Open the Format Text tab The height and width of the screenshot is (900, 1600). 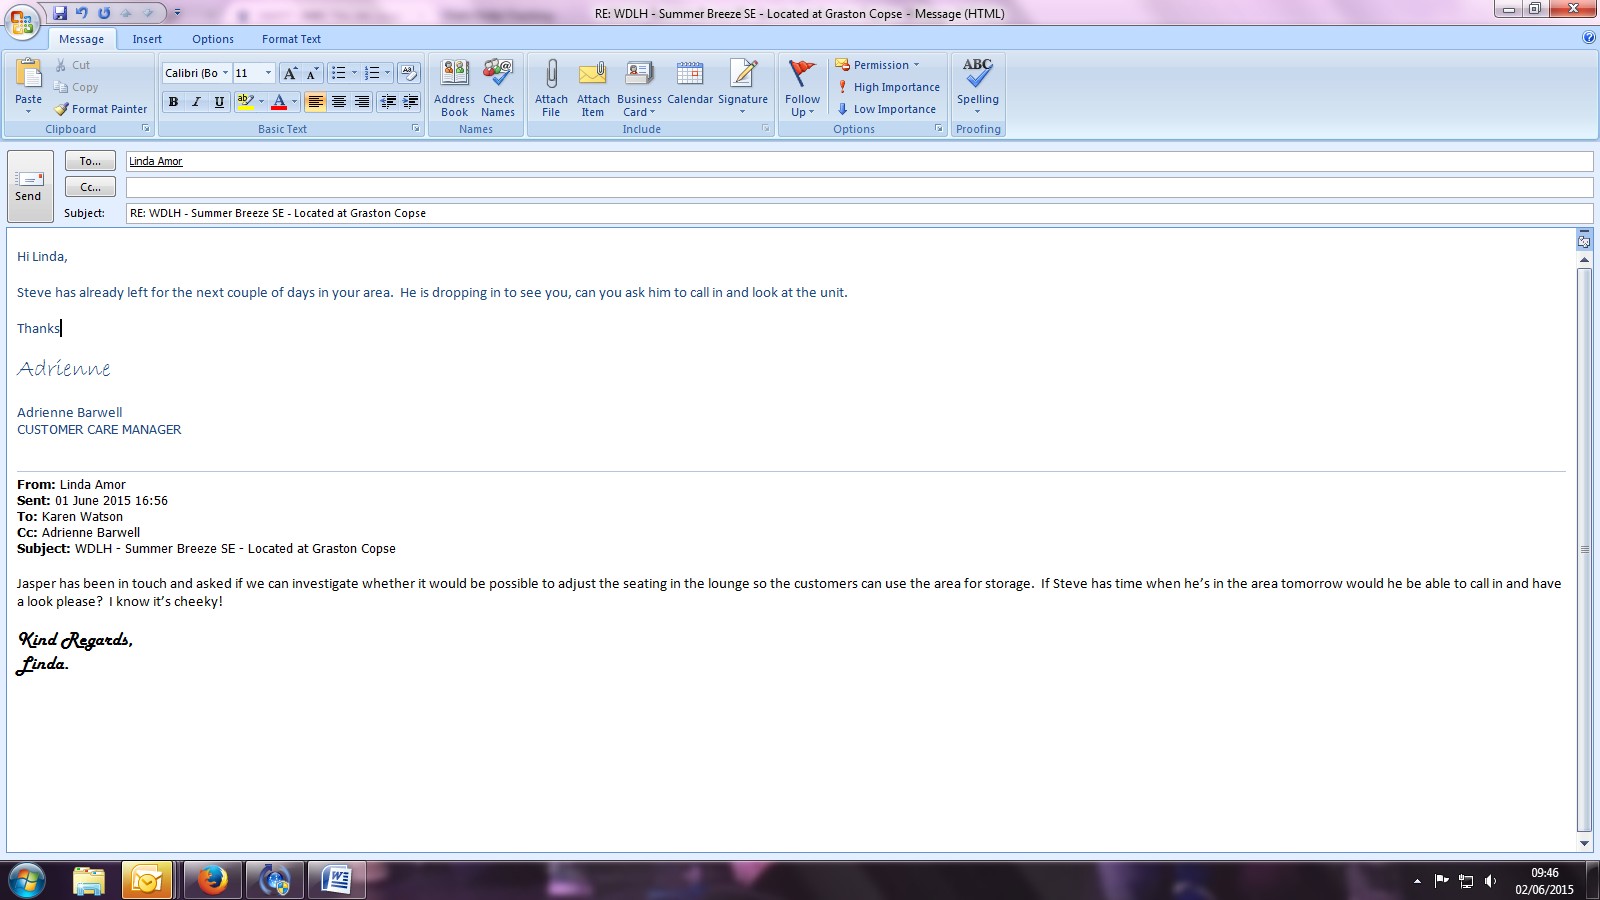[x=291, y=39]
